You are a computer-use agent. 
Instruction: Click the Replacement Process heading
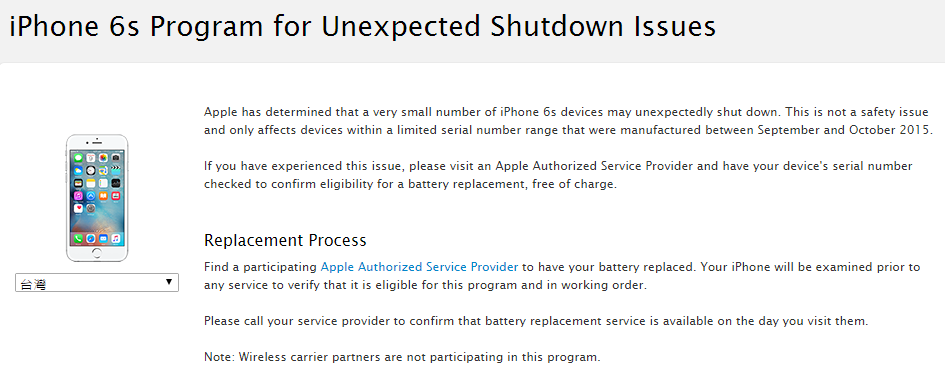[x=285, y=240]
